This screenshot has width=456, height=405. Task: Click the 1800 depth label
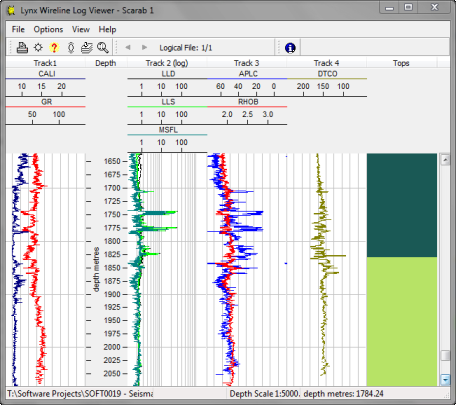tap(112, 241)
